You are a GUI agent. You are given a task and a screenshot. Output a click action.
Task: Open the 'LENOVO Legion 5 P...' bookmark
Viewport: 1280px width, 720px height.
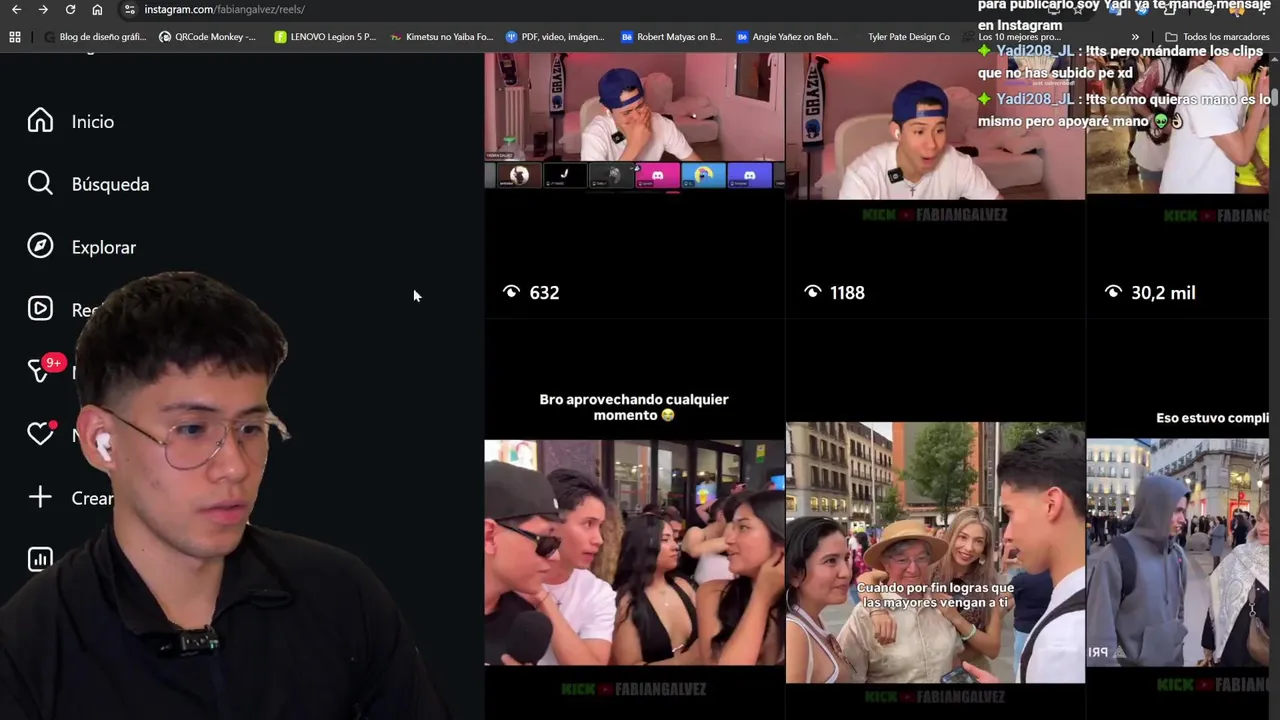coord(325,37)
